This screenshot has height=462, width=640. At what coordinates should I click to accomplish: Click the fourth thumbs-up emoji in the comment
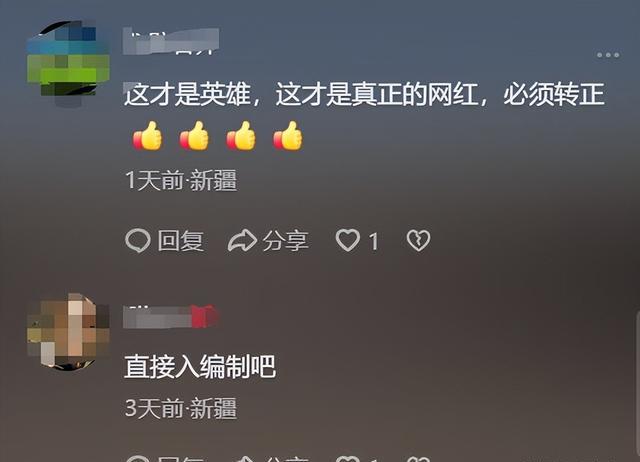click(288, 136)
